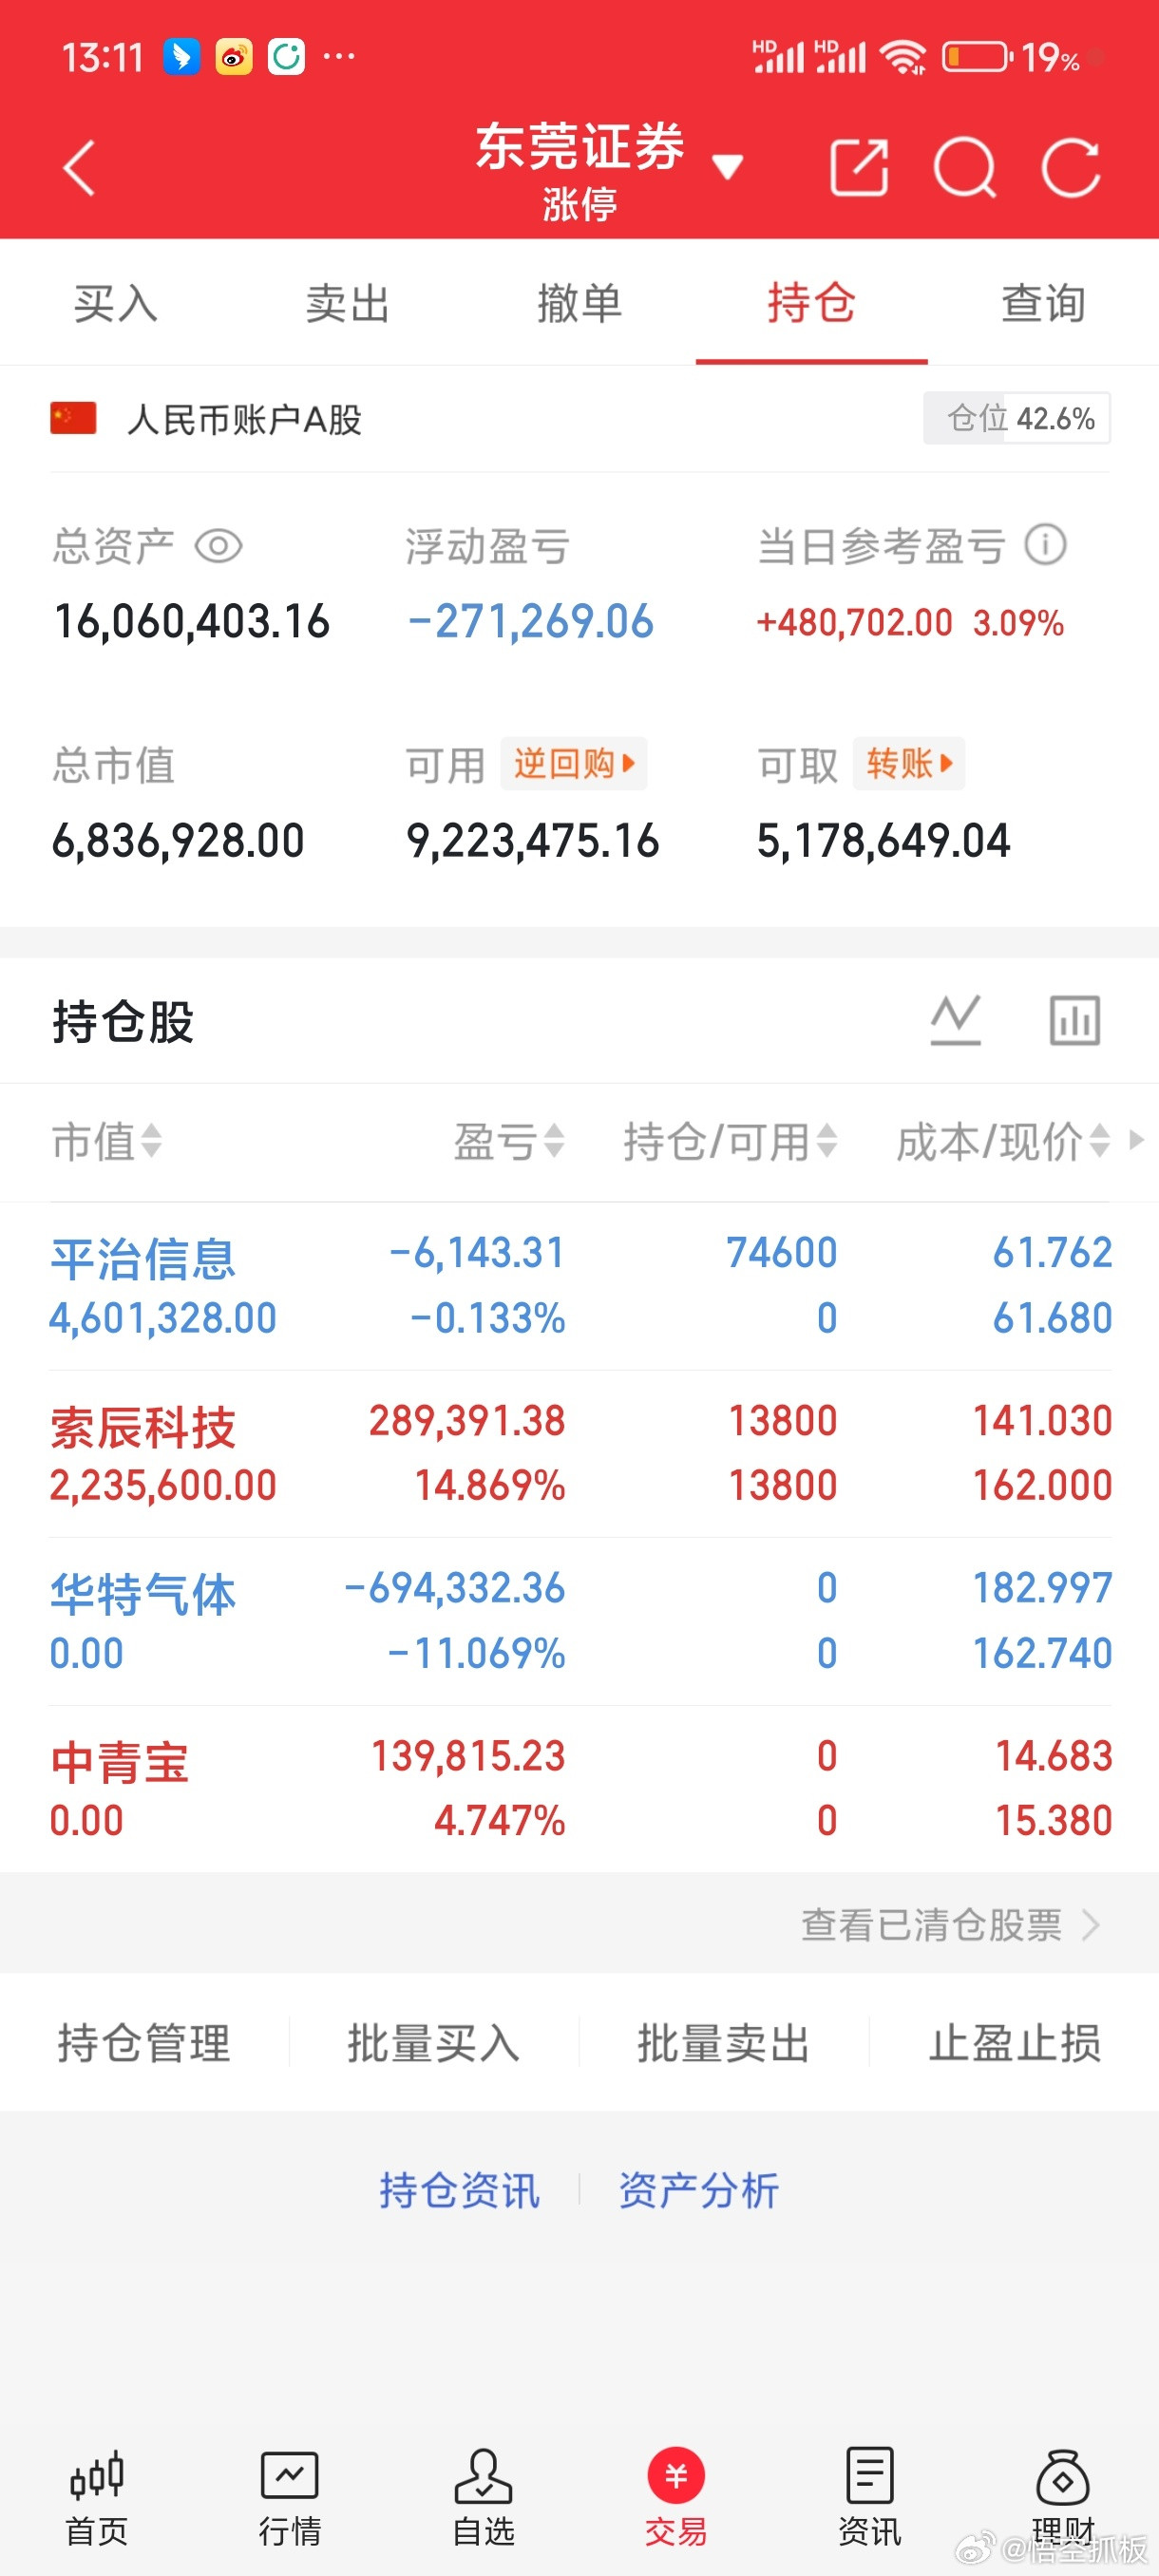Tap floating P/L value -271,269.06
This screenshot has height=2576, width=1159.
tap(531, 621)
